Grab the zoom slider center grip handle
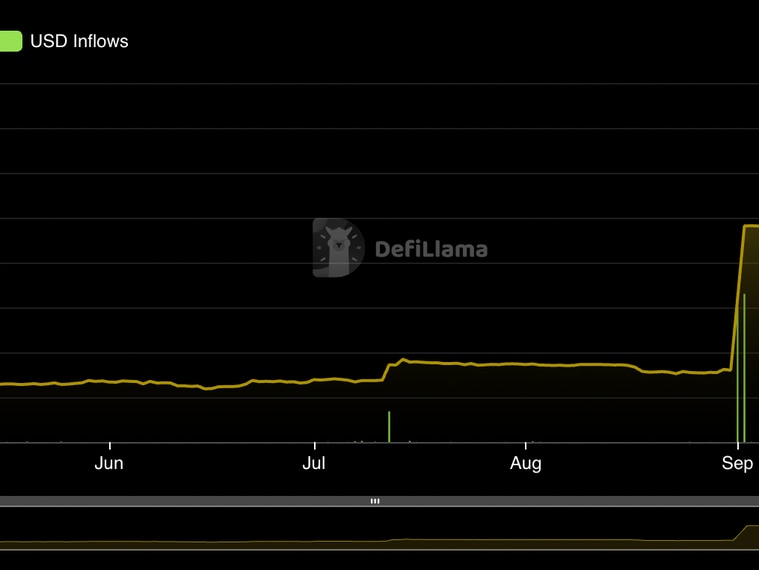Viewport: 759px width, 570px height. click(x=375, y=501)
